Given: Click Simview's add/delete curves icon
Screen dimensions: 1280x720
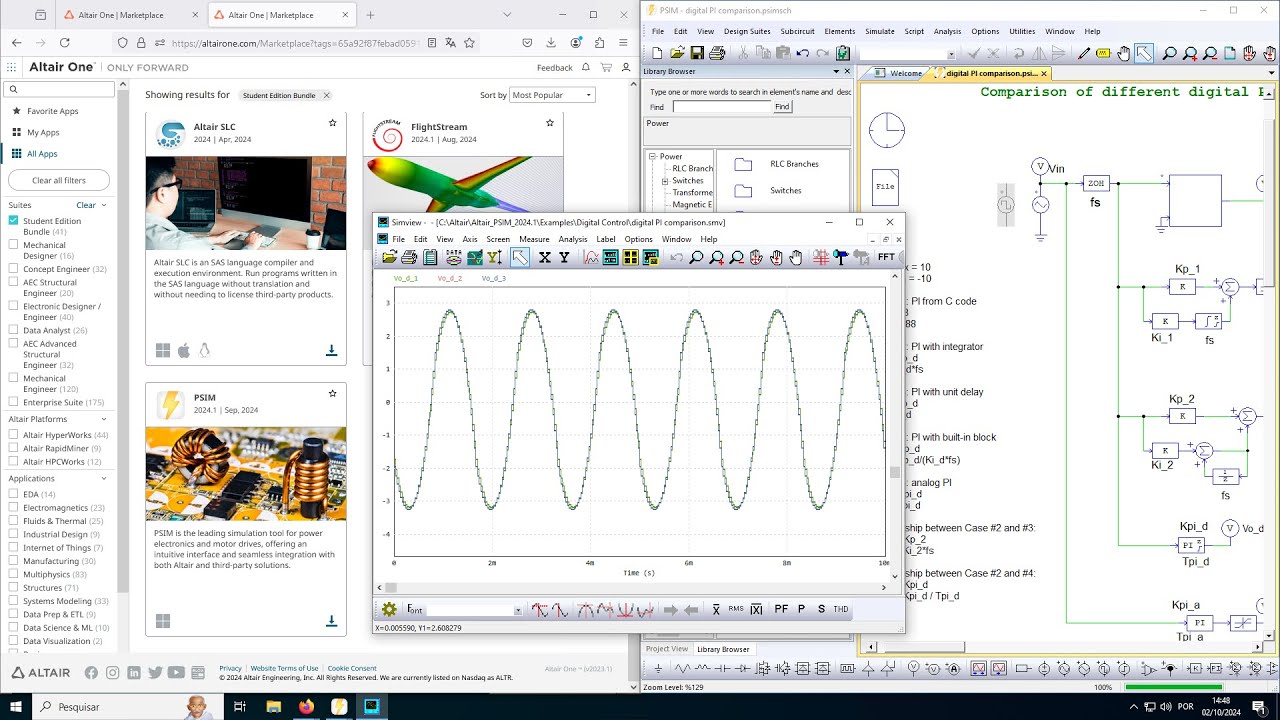Looking at the screenshot, I should (x=591, y=258).
